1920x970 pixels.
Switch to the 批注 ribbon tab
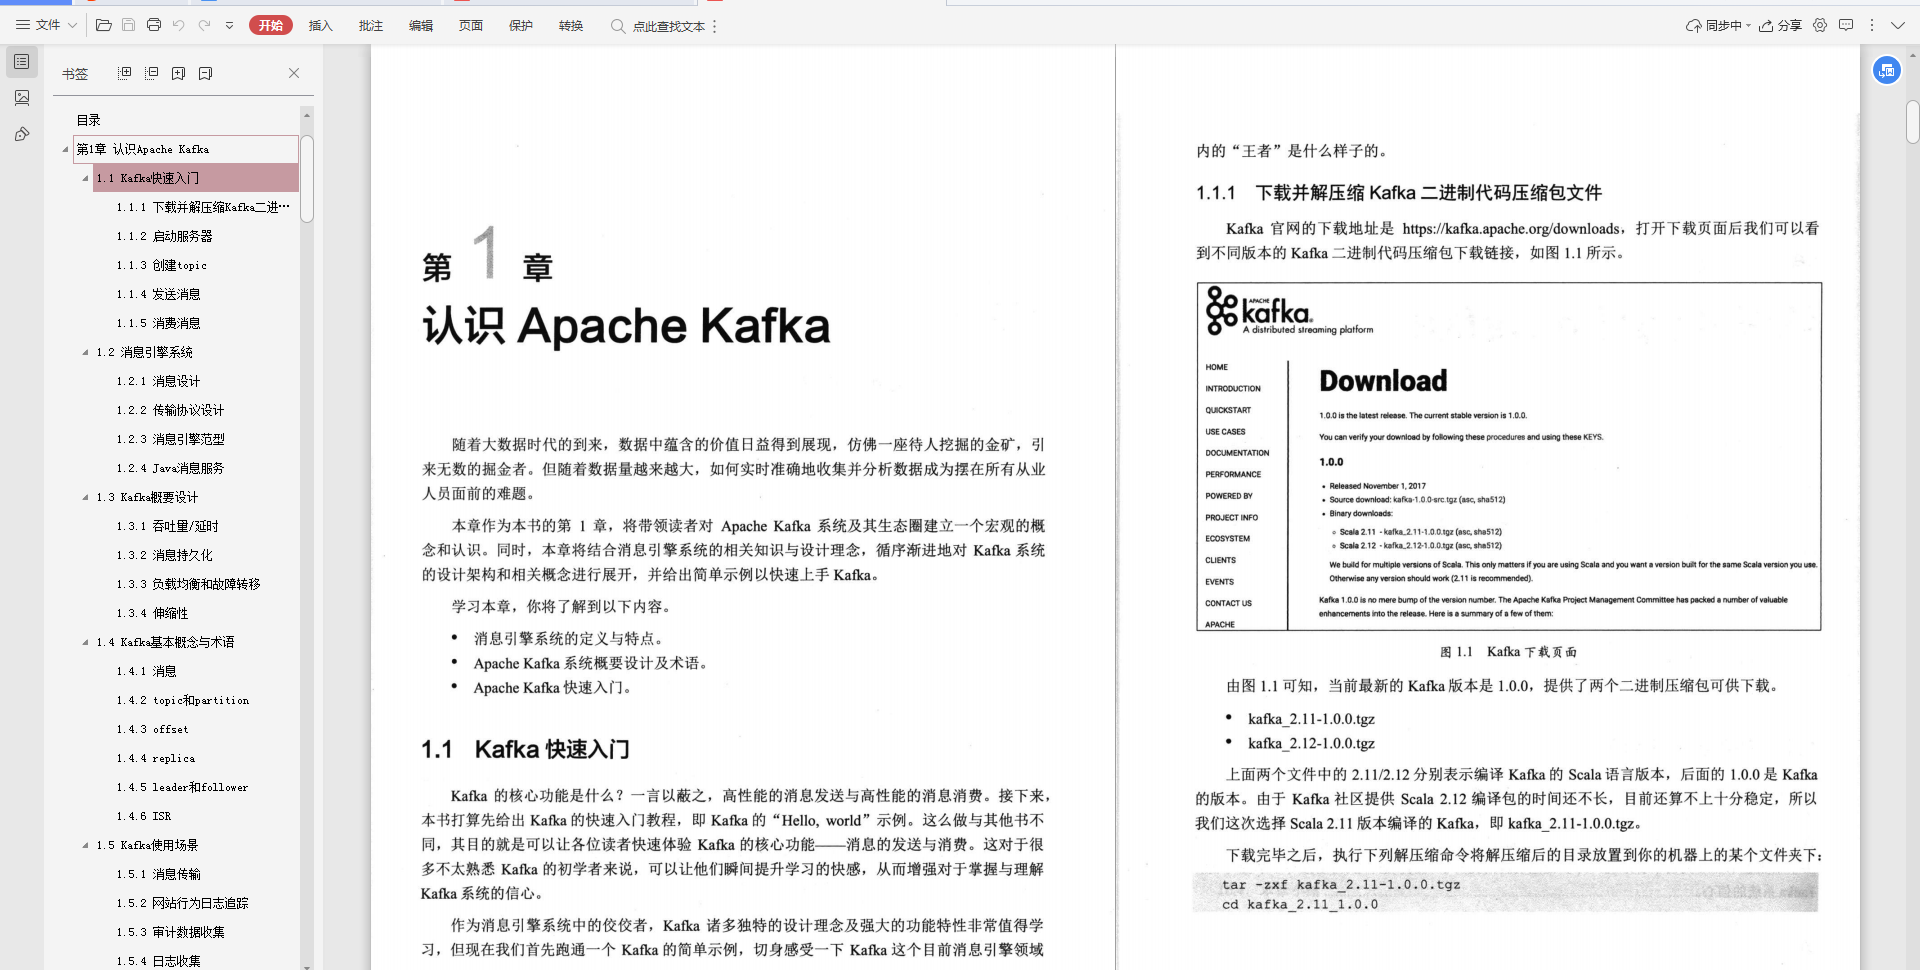click(x=371, y=25)
